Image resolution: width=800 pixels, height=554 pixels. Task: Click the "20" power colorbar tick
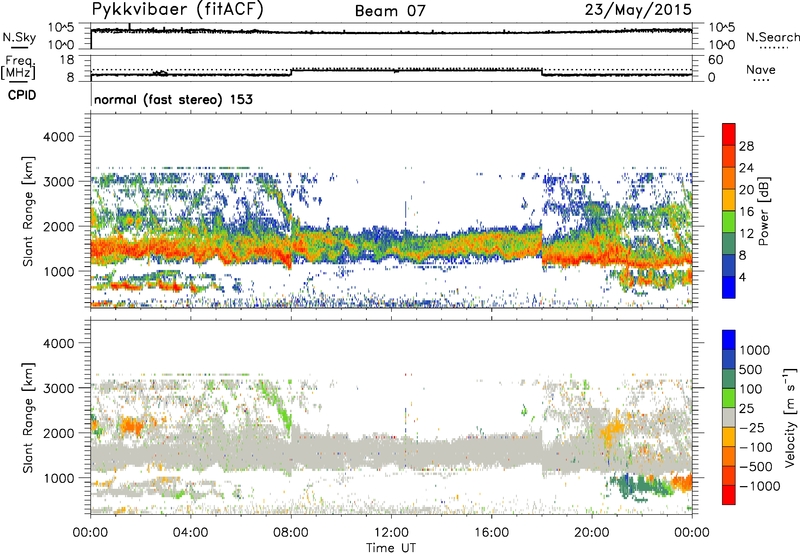[x=746, y=190]
